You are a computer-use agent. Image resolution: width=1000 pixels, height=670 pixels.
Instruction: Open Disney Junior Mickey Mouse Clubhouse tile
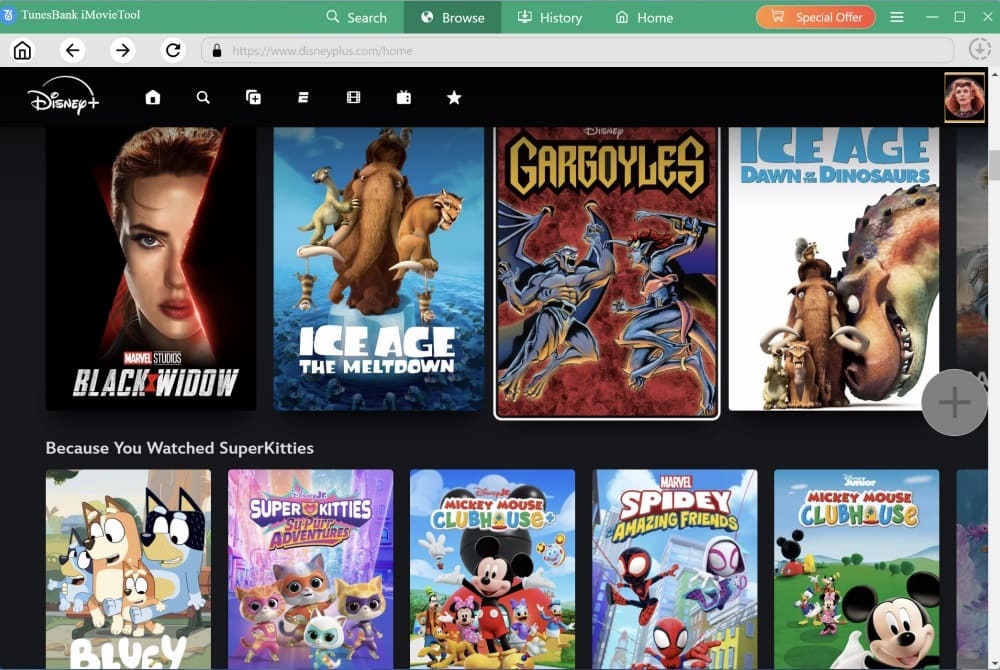(857, 569)
